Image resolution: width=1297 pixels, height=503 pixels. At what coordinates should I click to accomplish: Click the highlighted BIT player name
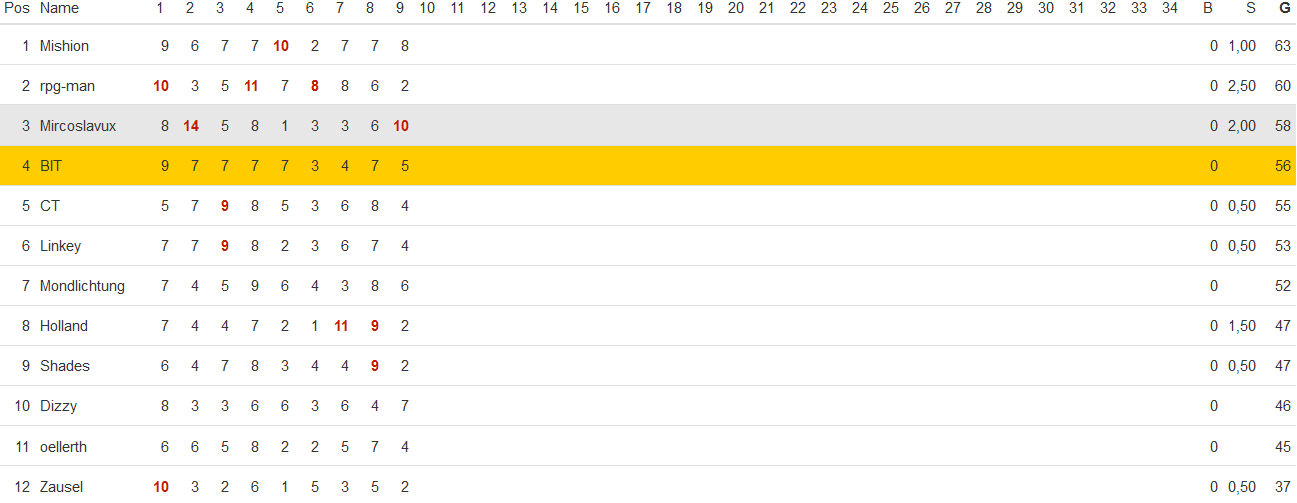[x=51, y=166]
